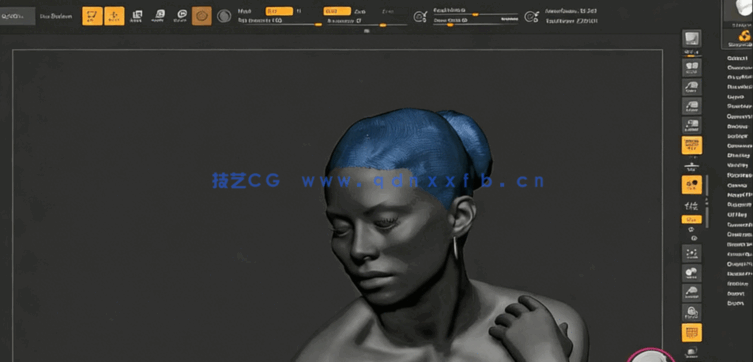Click the right shelf vertical scrollbar
Viewport: 753px width, 362px height.
click(x=707, y=202)
